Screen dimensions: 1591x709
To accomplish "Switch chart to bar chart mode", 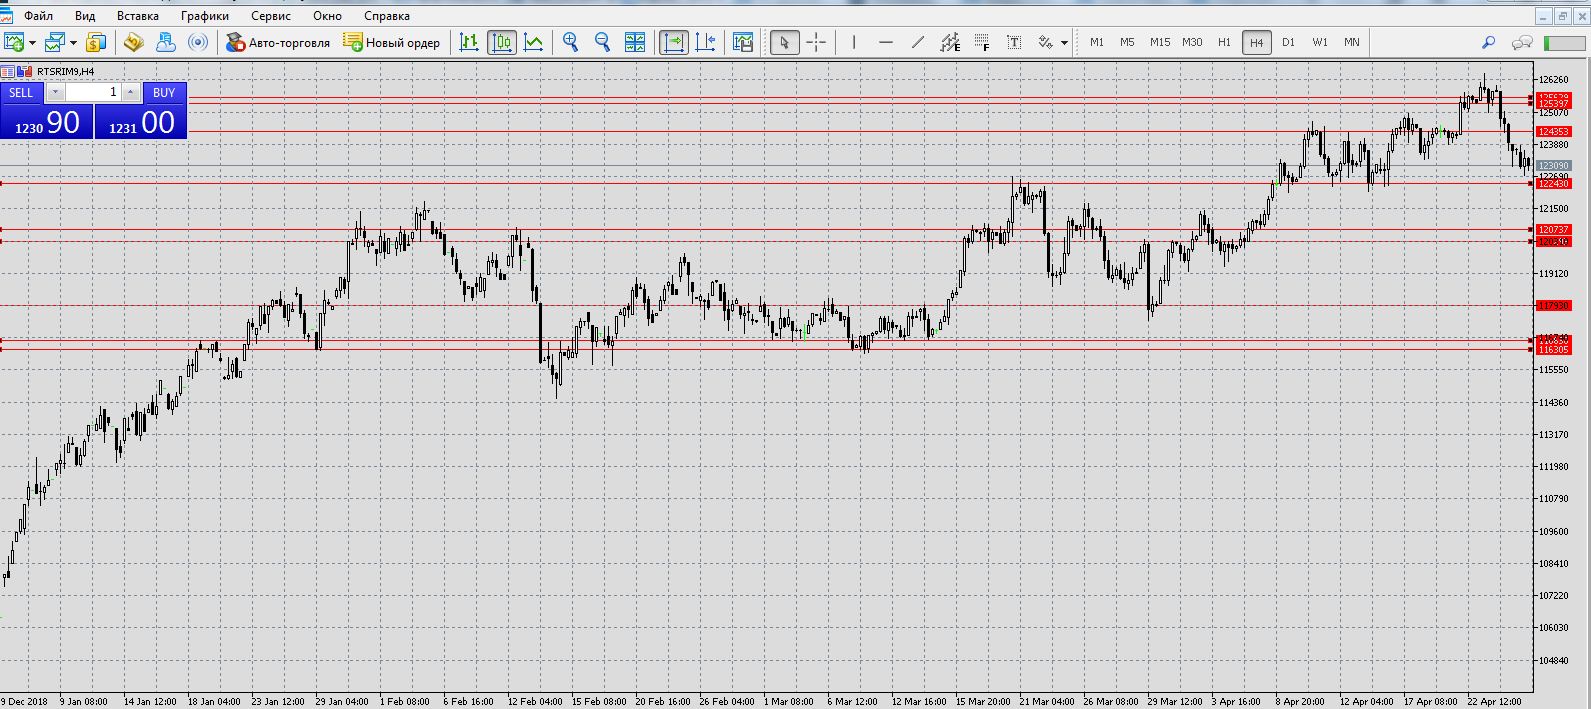I will click(x=469, y=42).
